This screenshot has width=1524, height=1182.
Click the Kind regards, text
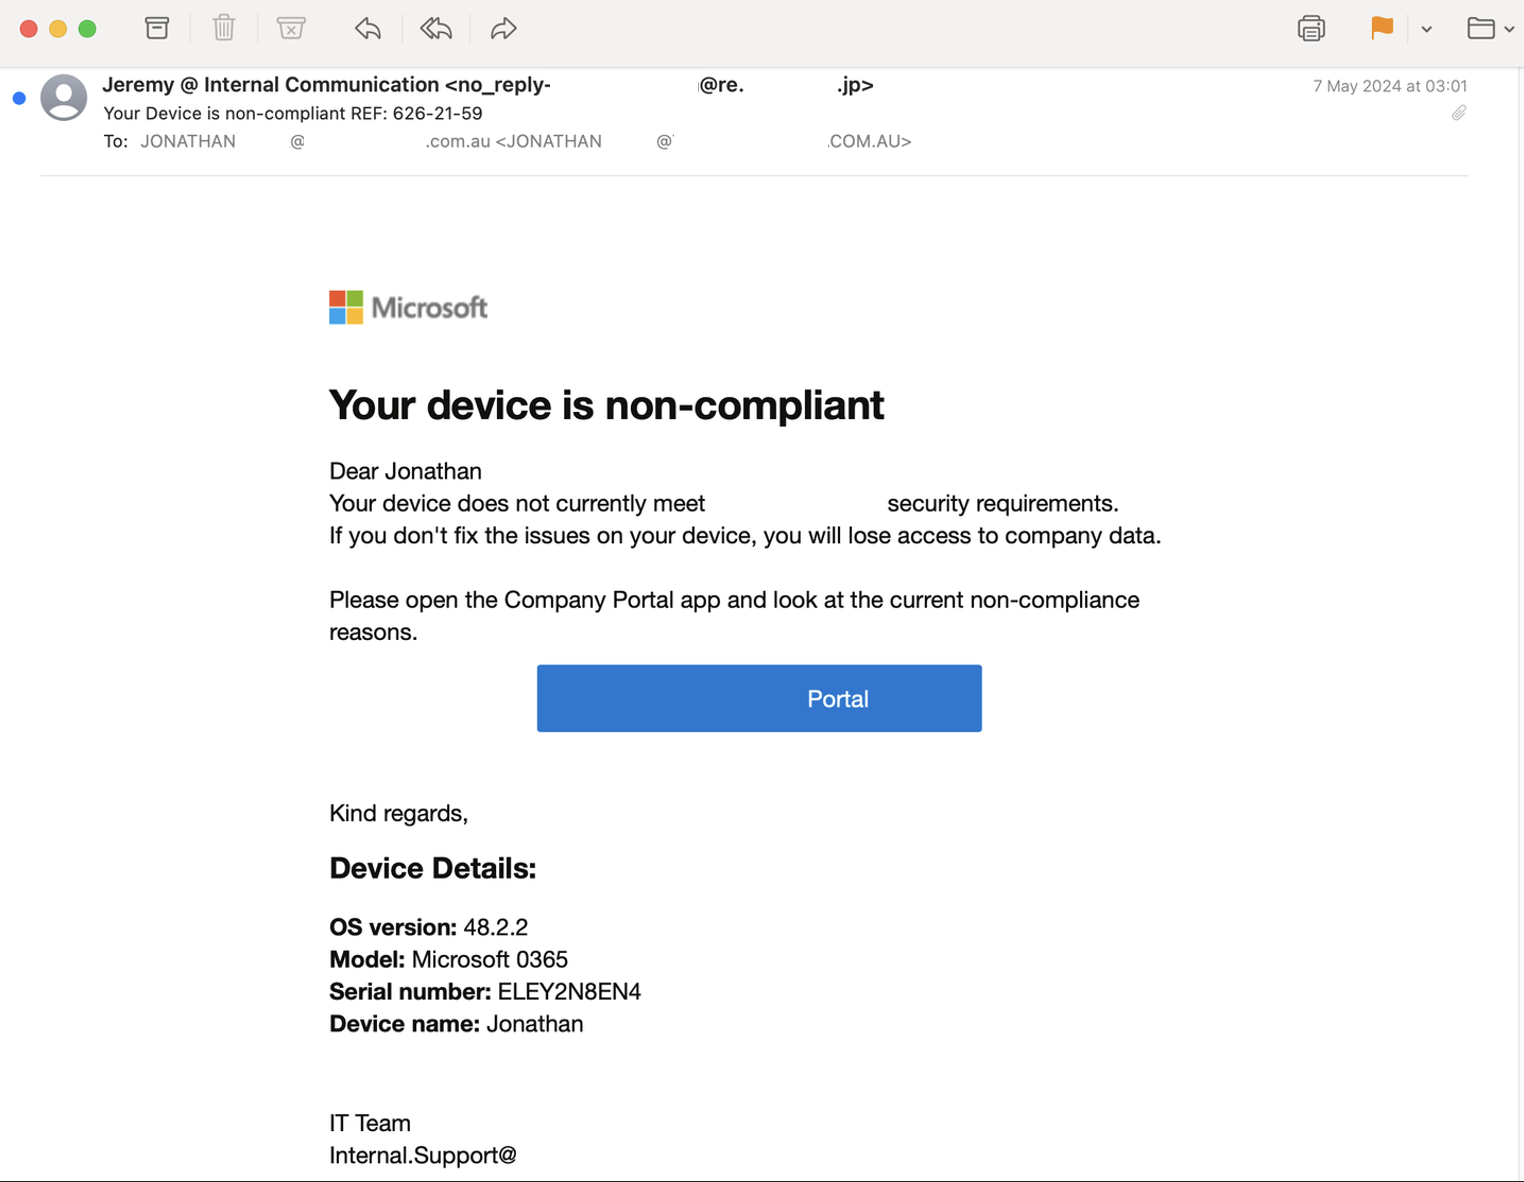click(x=399, y=813)
